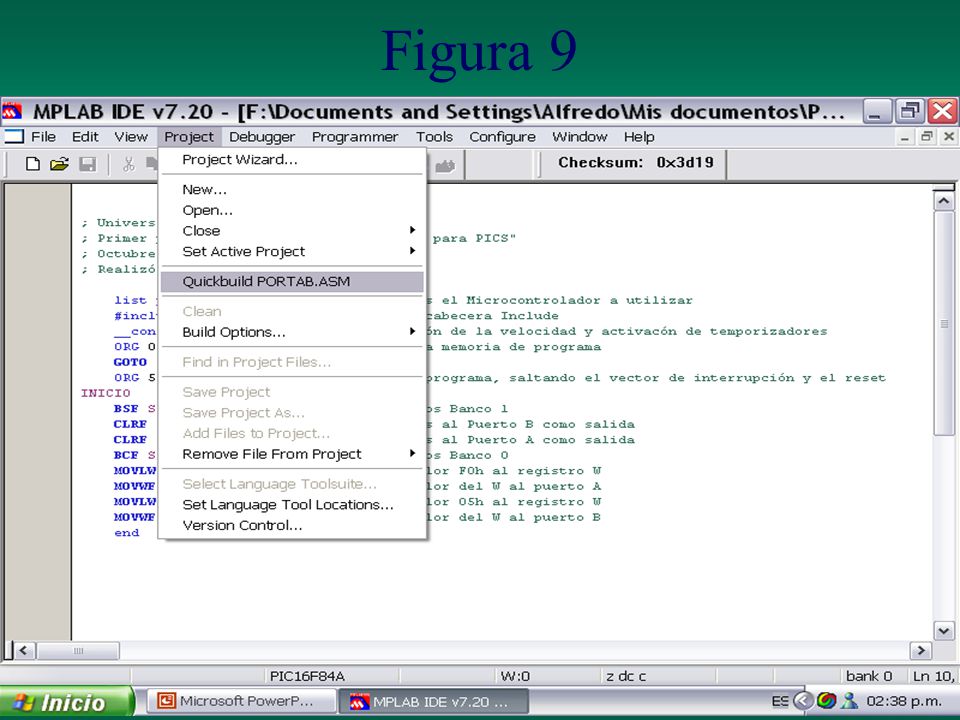Open the Edit menu
960x720 pixels.
coord(85,137)
